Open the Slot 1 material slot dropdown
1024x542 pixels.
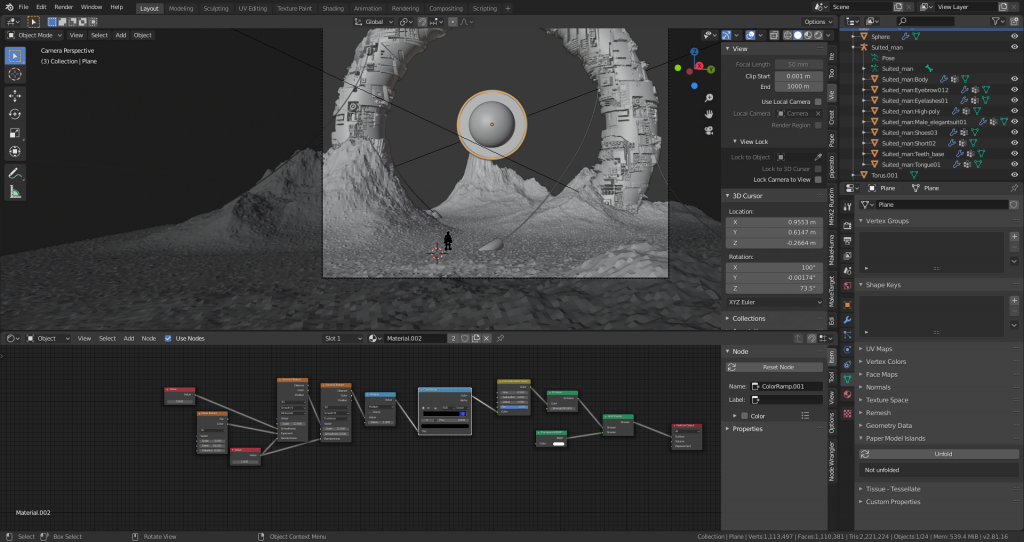pos(343,338)
